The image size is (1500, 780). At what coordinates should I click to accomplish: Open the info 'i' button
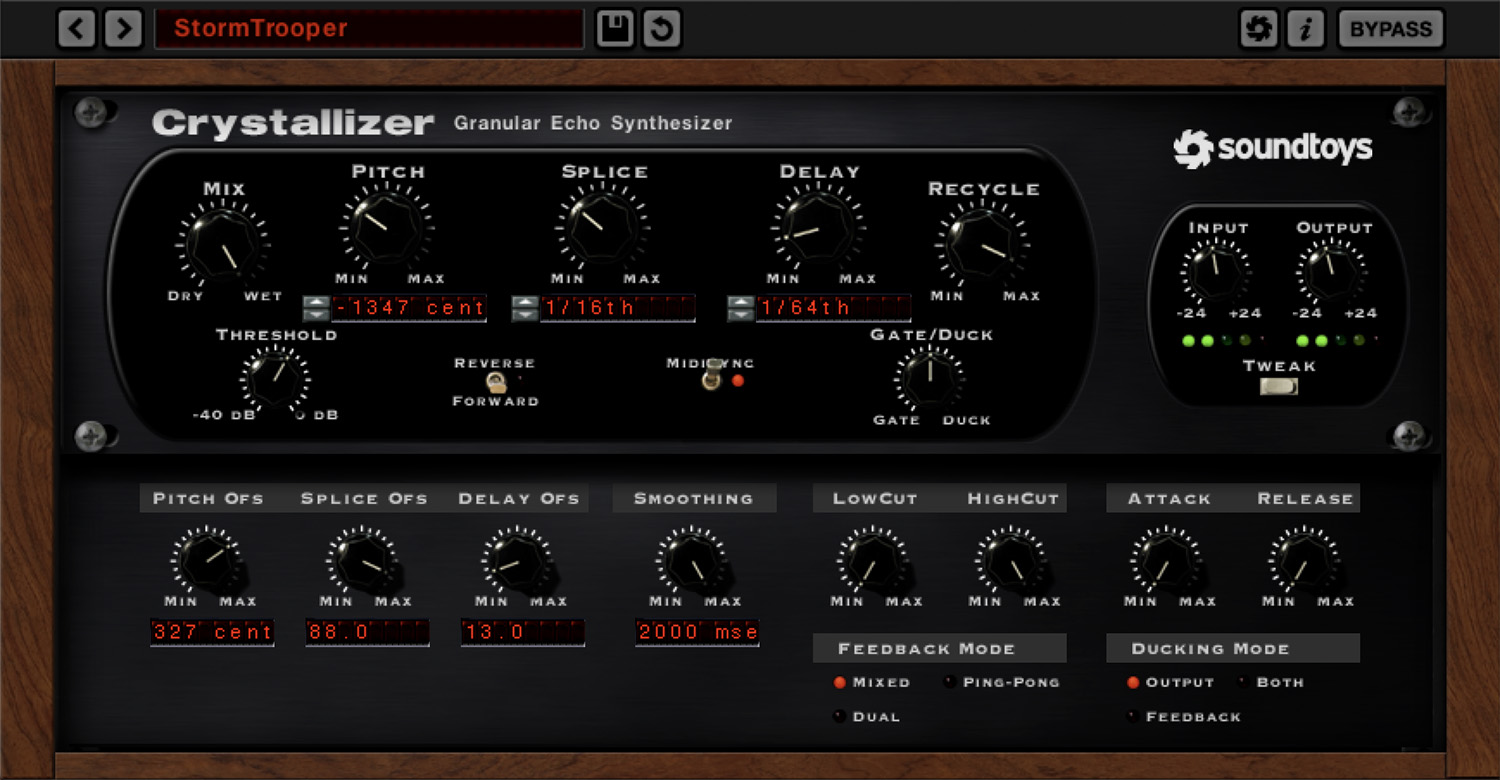1305,28
